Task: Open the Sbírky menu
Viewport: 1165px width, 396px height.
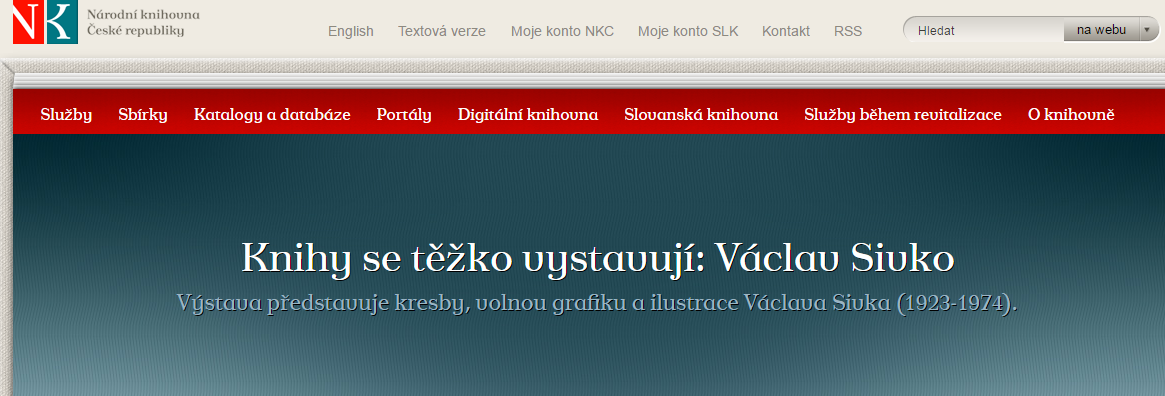Action: coord(143,115)
